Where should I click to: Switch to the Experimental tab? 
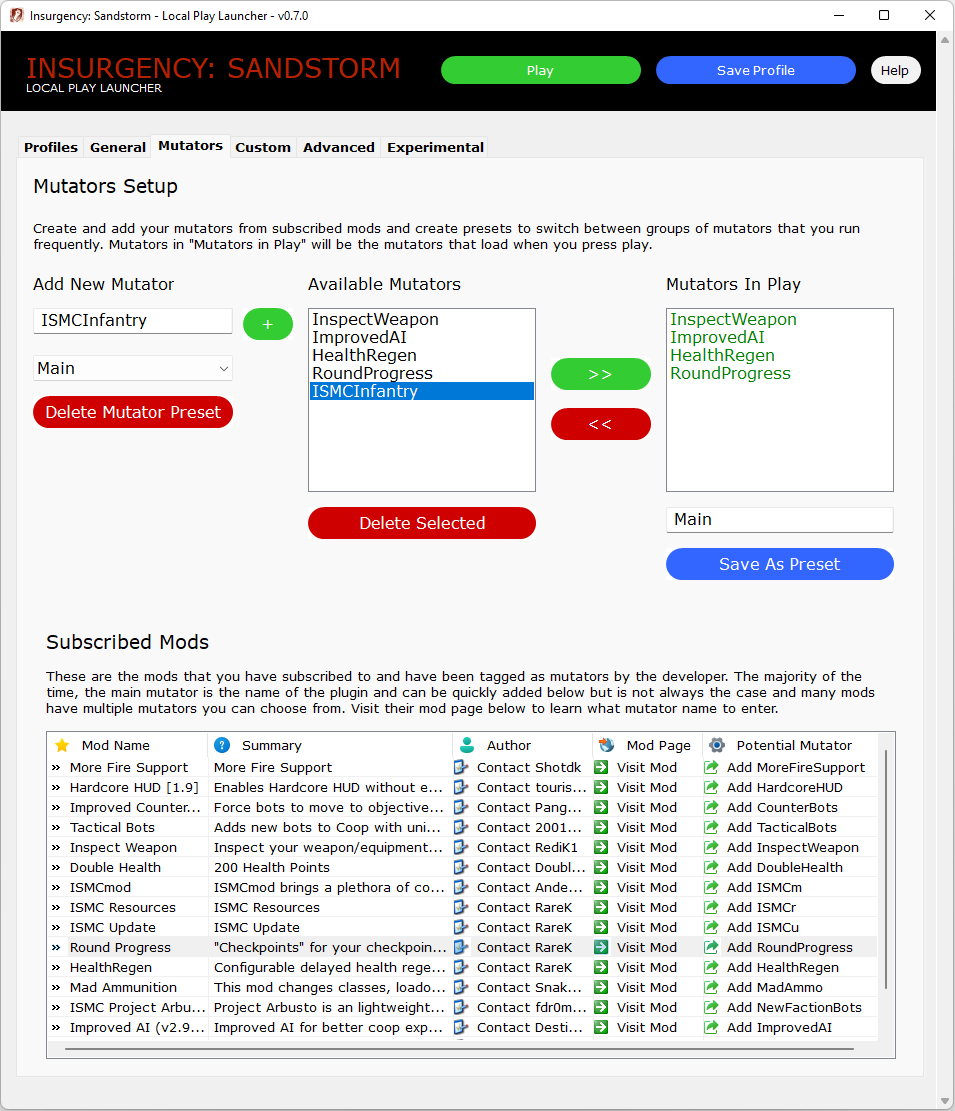(435, 147)
